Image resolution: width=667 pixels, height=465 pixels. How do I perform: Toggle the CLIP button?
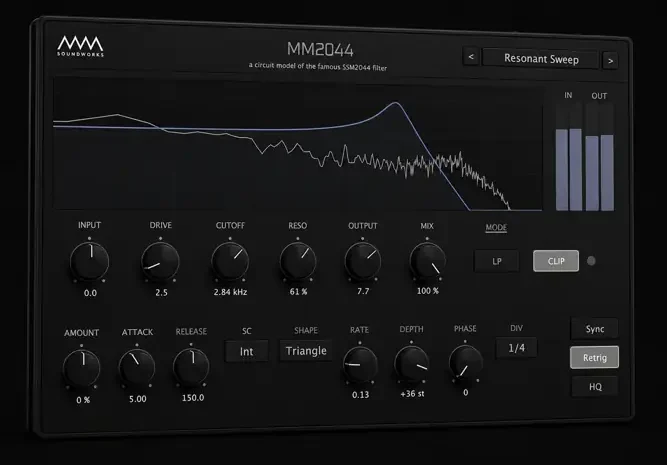point(556,261)
